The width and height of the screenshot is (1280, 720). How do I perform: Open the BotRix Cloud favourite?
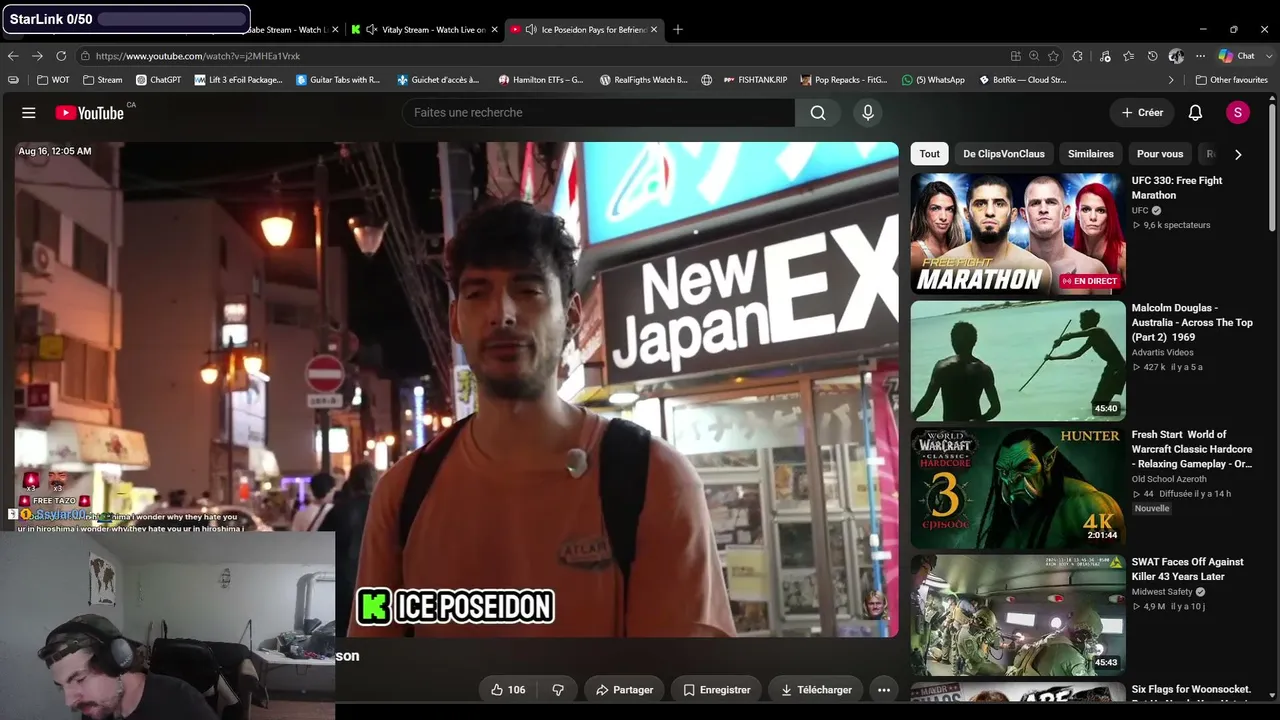tap(1023, 80)
